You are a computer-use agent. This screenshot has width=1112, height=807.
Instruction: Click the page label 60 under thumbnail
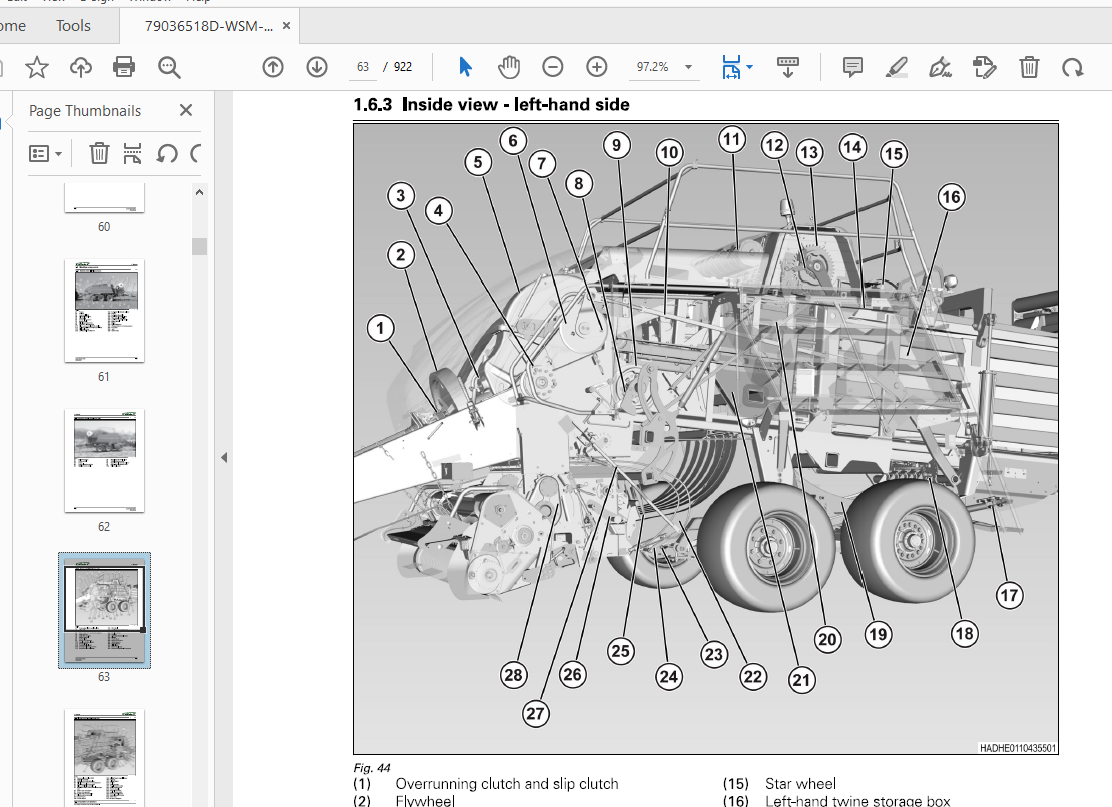pos(104,227)
